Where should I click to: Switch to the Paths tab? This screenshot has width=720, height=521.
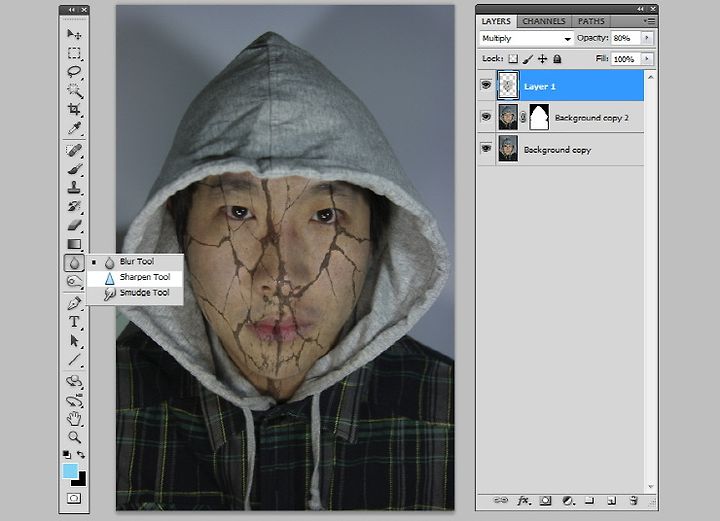[x=591, y=21]
